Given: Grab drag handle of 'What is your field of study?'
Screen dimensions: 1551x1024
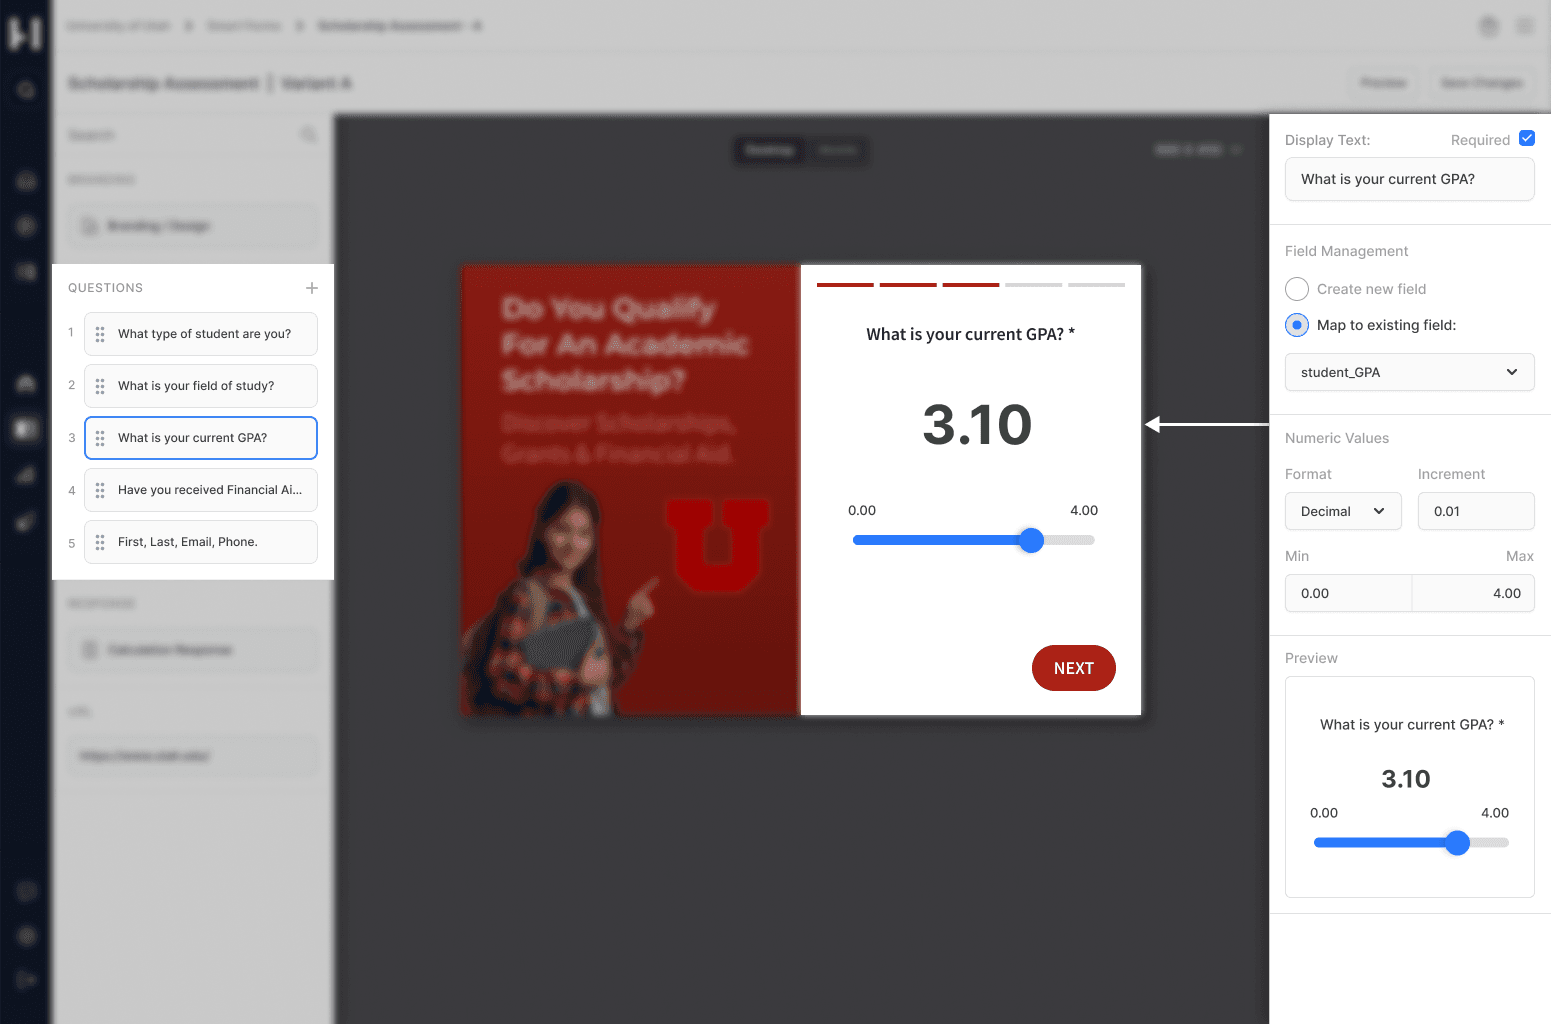Looking at the screenshot, I should [x=100, y=386].
